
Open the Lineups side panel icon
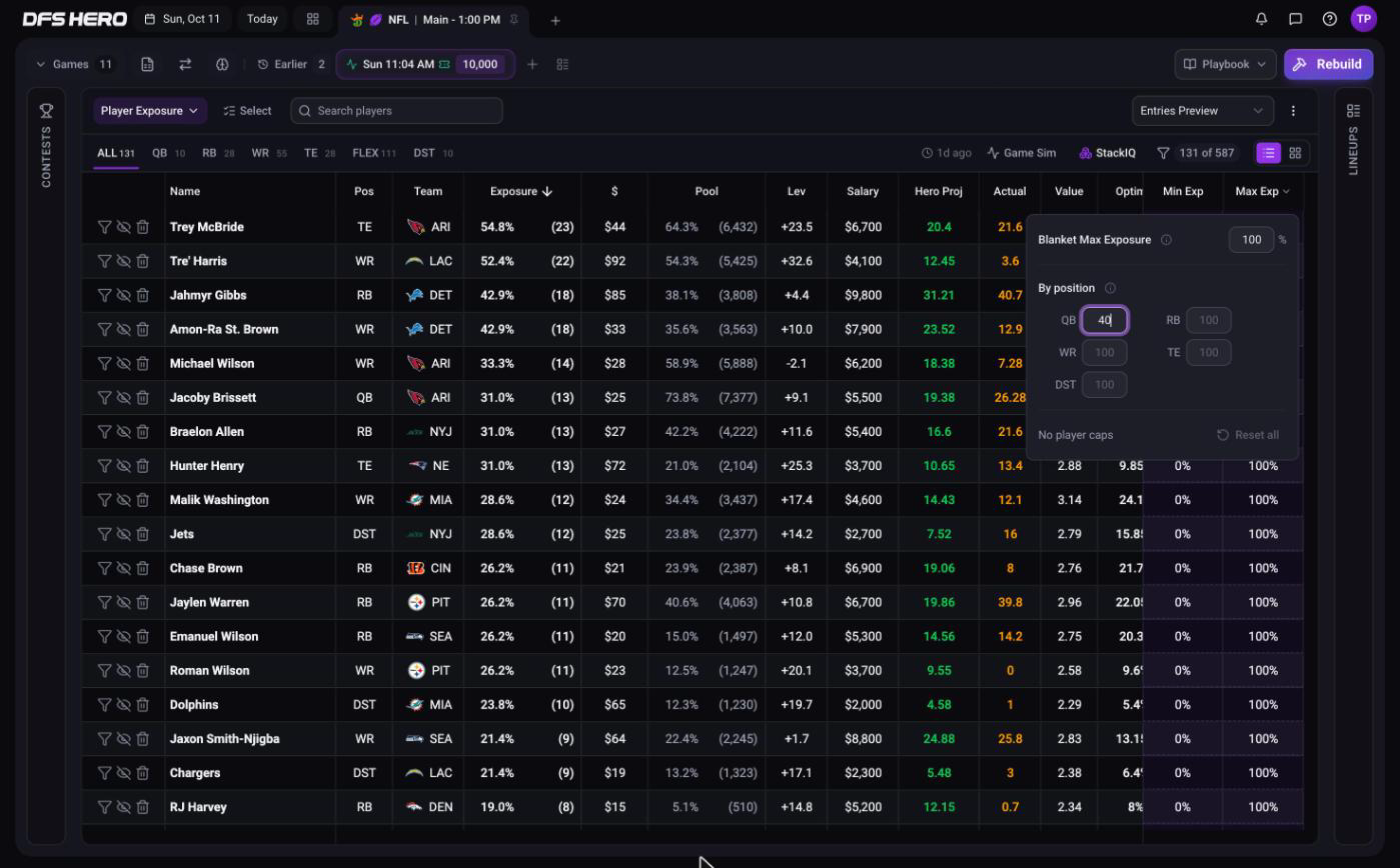(1353, 111)
